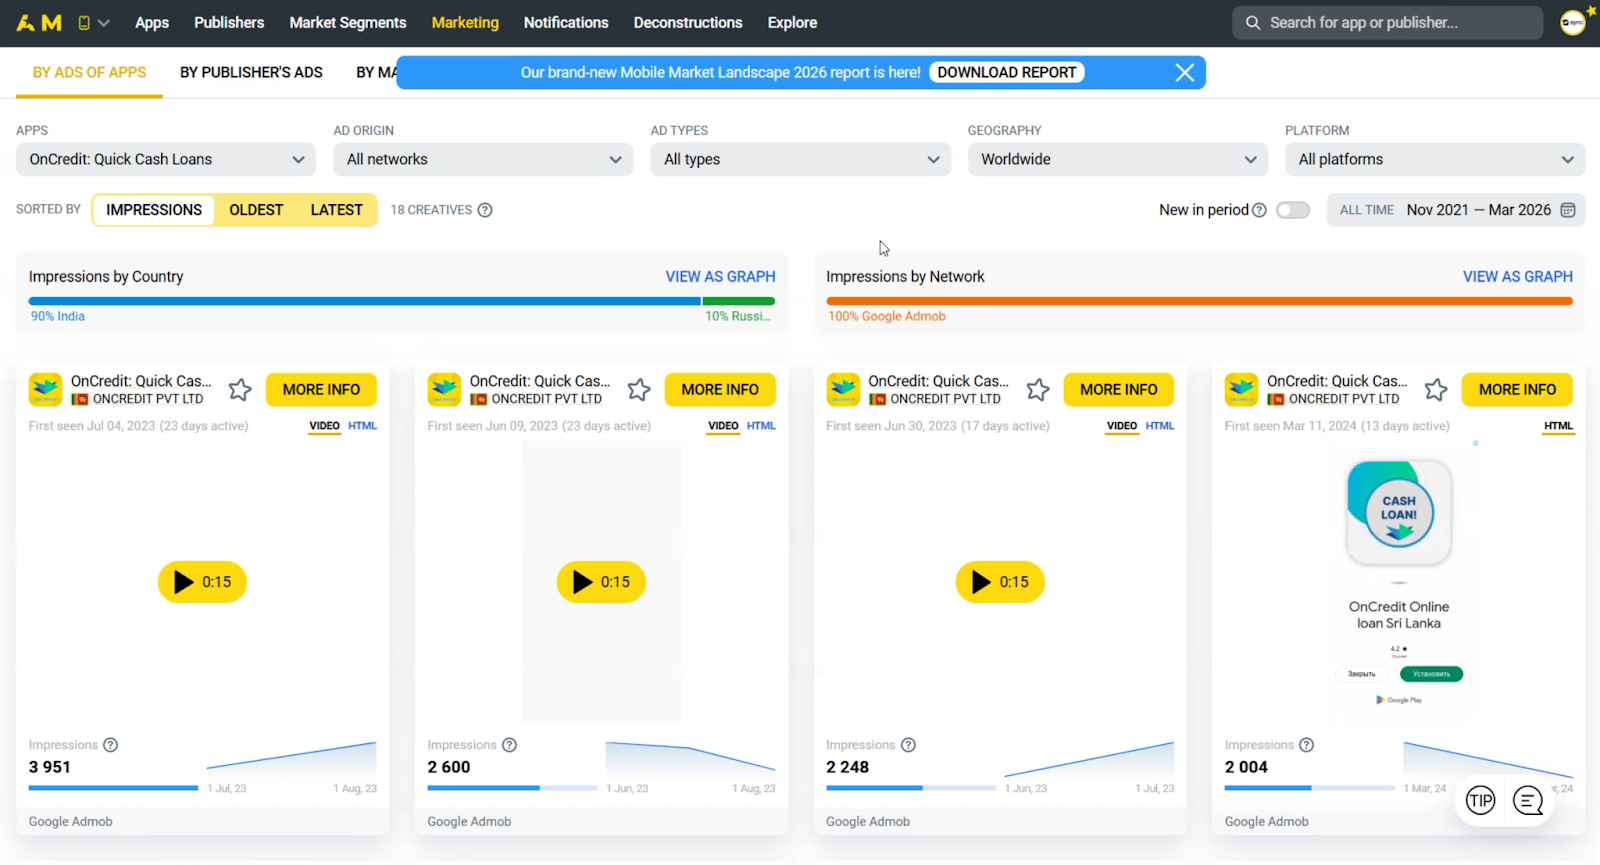This screenshot has height=865, width=1600.
Task: Open the TIP help icon
Action: pos(1480,800)
